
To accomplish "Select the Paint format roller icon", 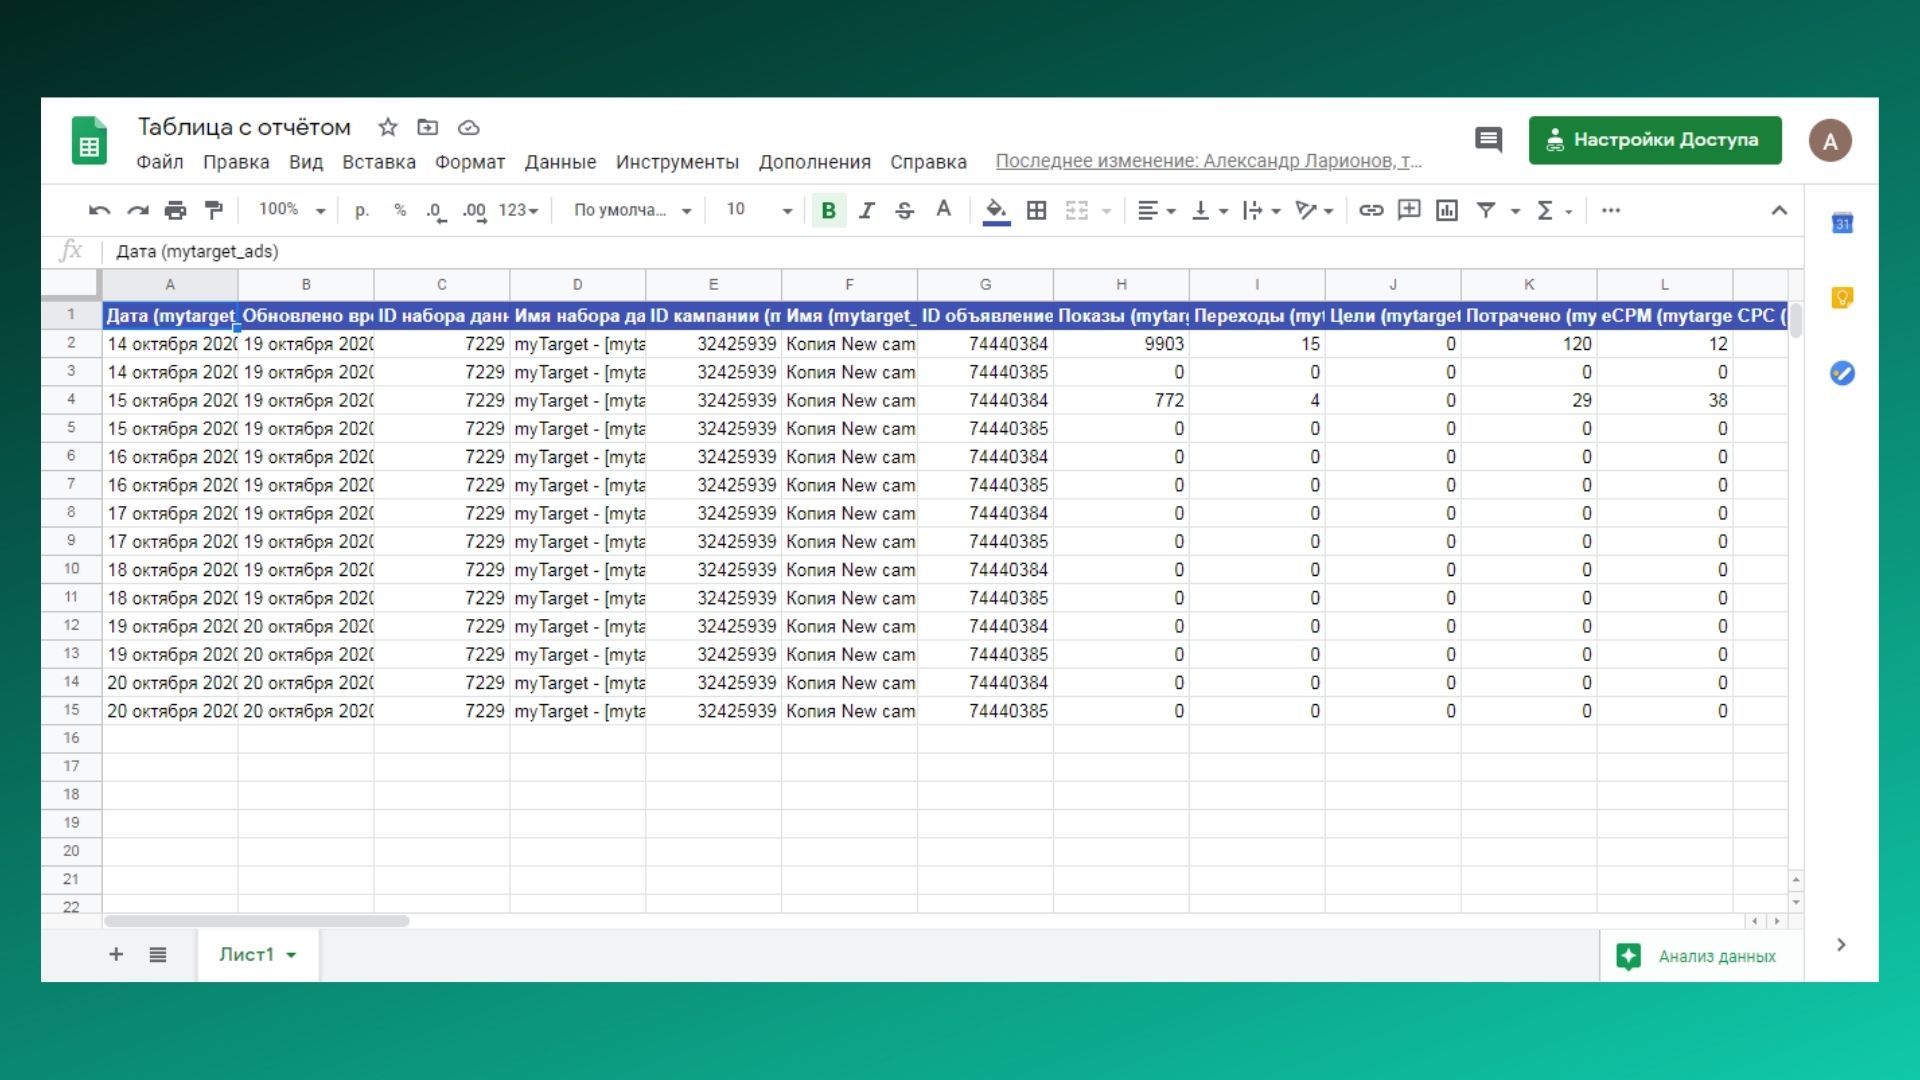I will pos(213,210).
